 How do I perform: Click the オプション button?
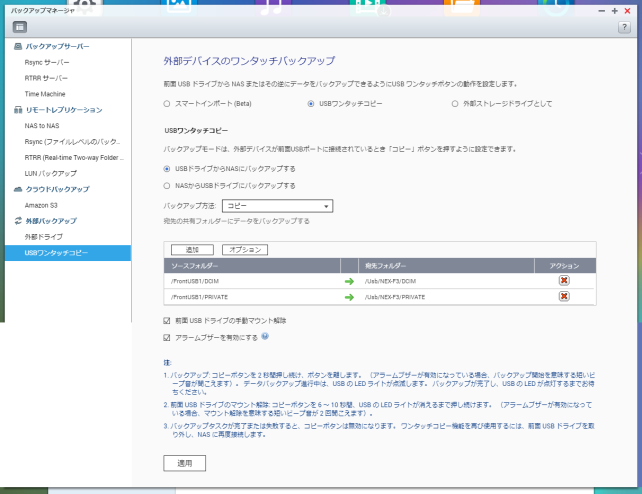245,250
